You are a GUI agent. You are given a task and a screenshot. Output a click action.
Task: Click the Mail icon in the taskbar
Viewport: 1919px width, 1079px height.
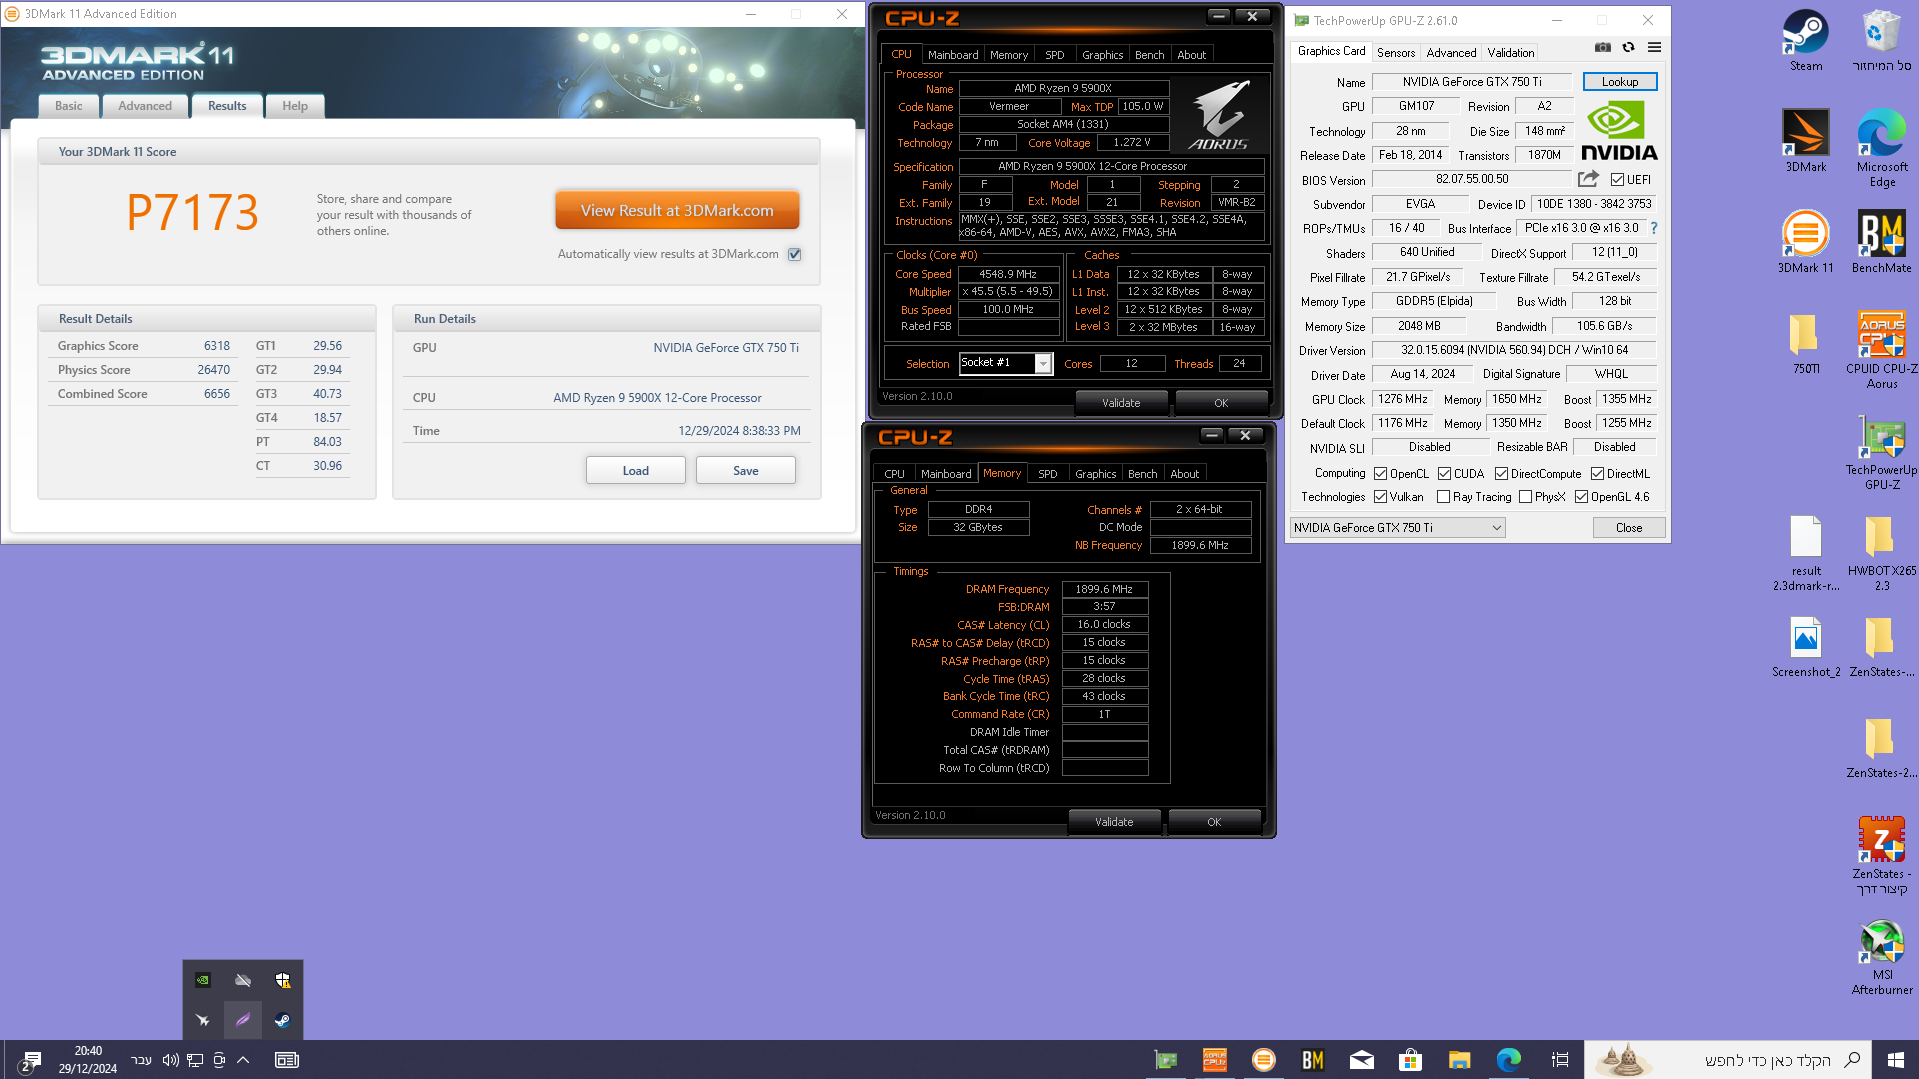point(1361,1060)
